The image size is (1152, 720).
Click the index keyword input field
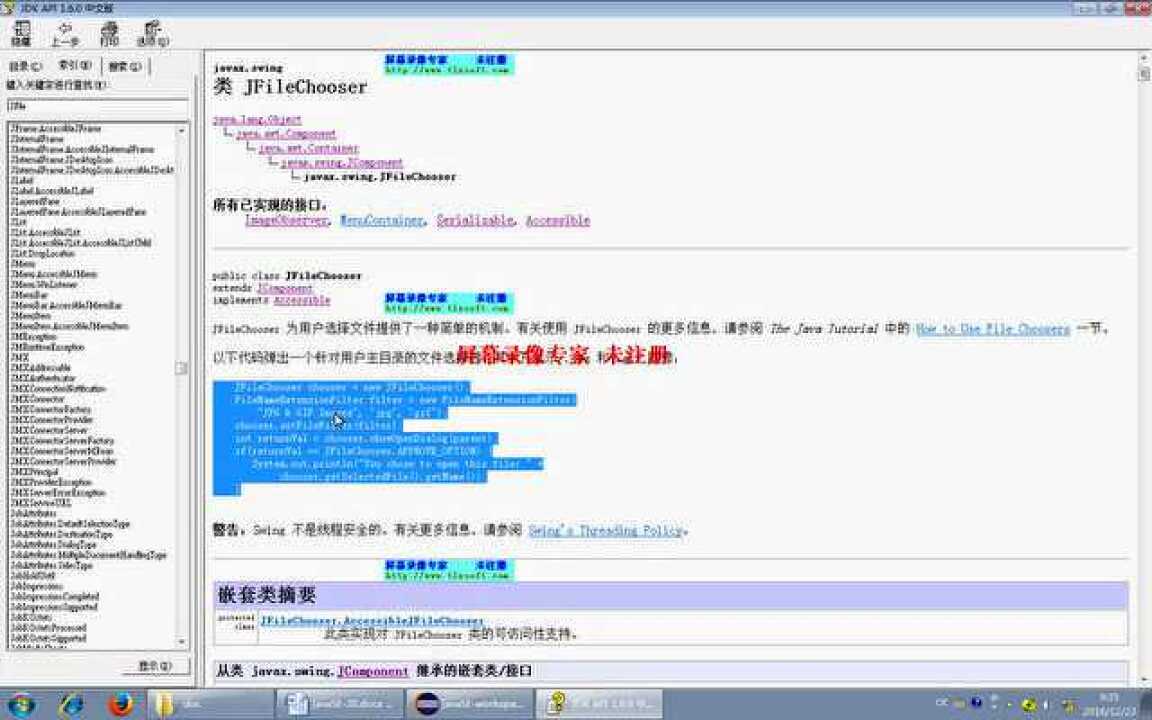pos(97,106)
